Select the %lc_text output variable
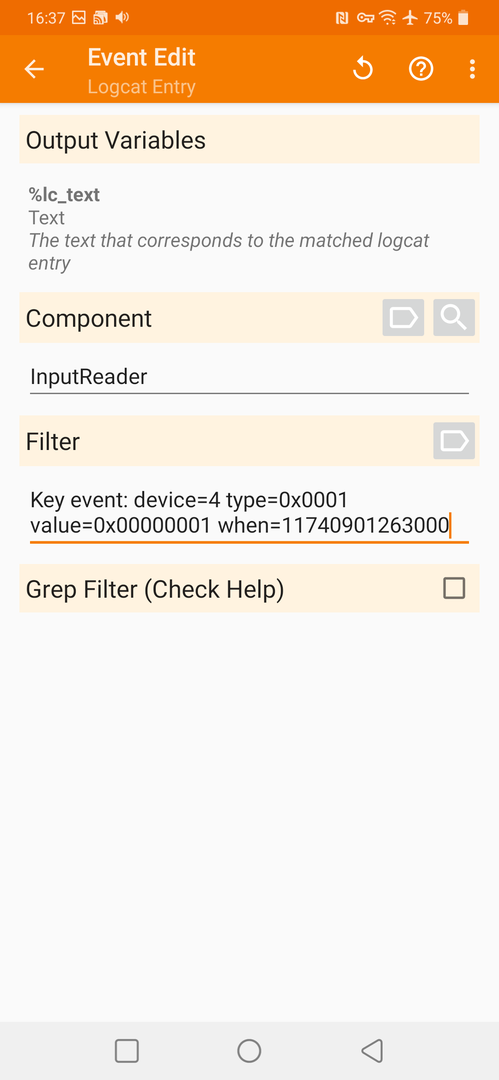 pyautogui.click(x=63, y=195)
